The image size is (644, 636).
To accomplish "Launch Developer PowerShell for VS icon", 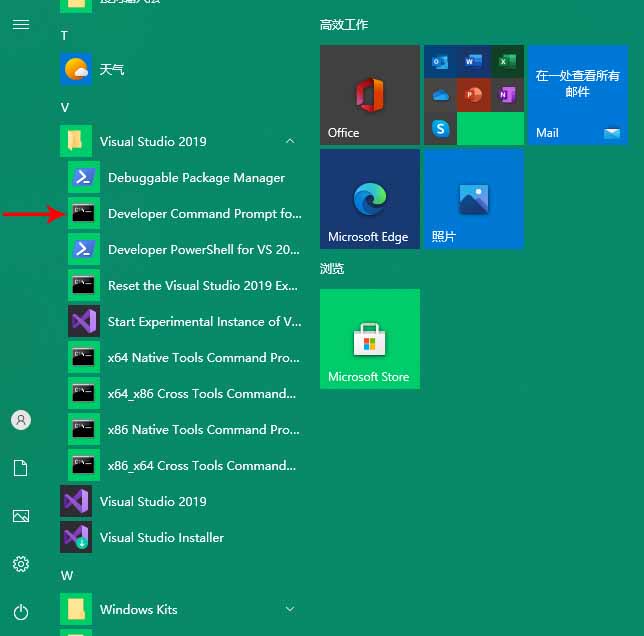I will pyautogui.click(x=84, y=249).
